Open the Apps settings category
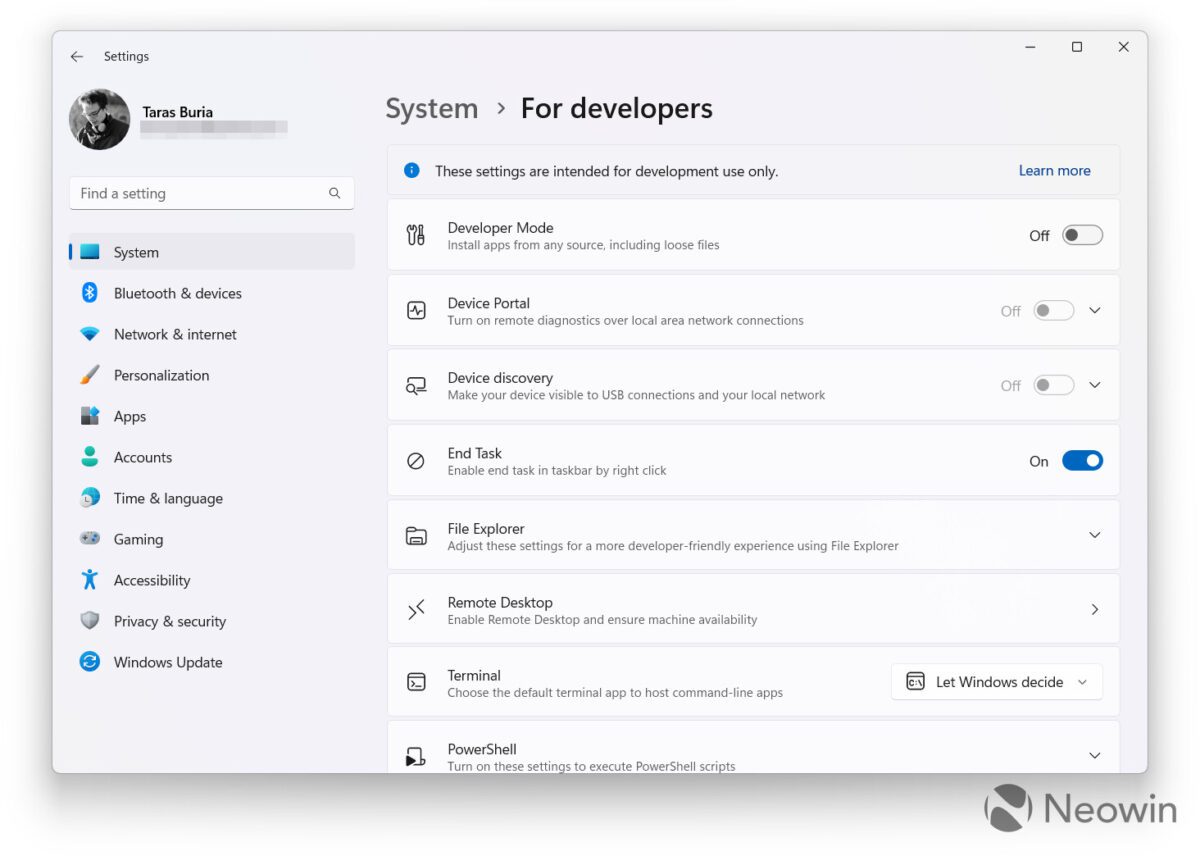The width and height of the screenshot is (1200, 856). click(130, 416)
